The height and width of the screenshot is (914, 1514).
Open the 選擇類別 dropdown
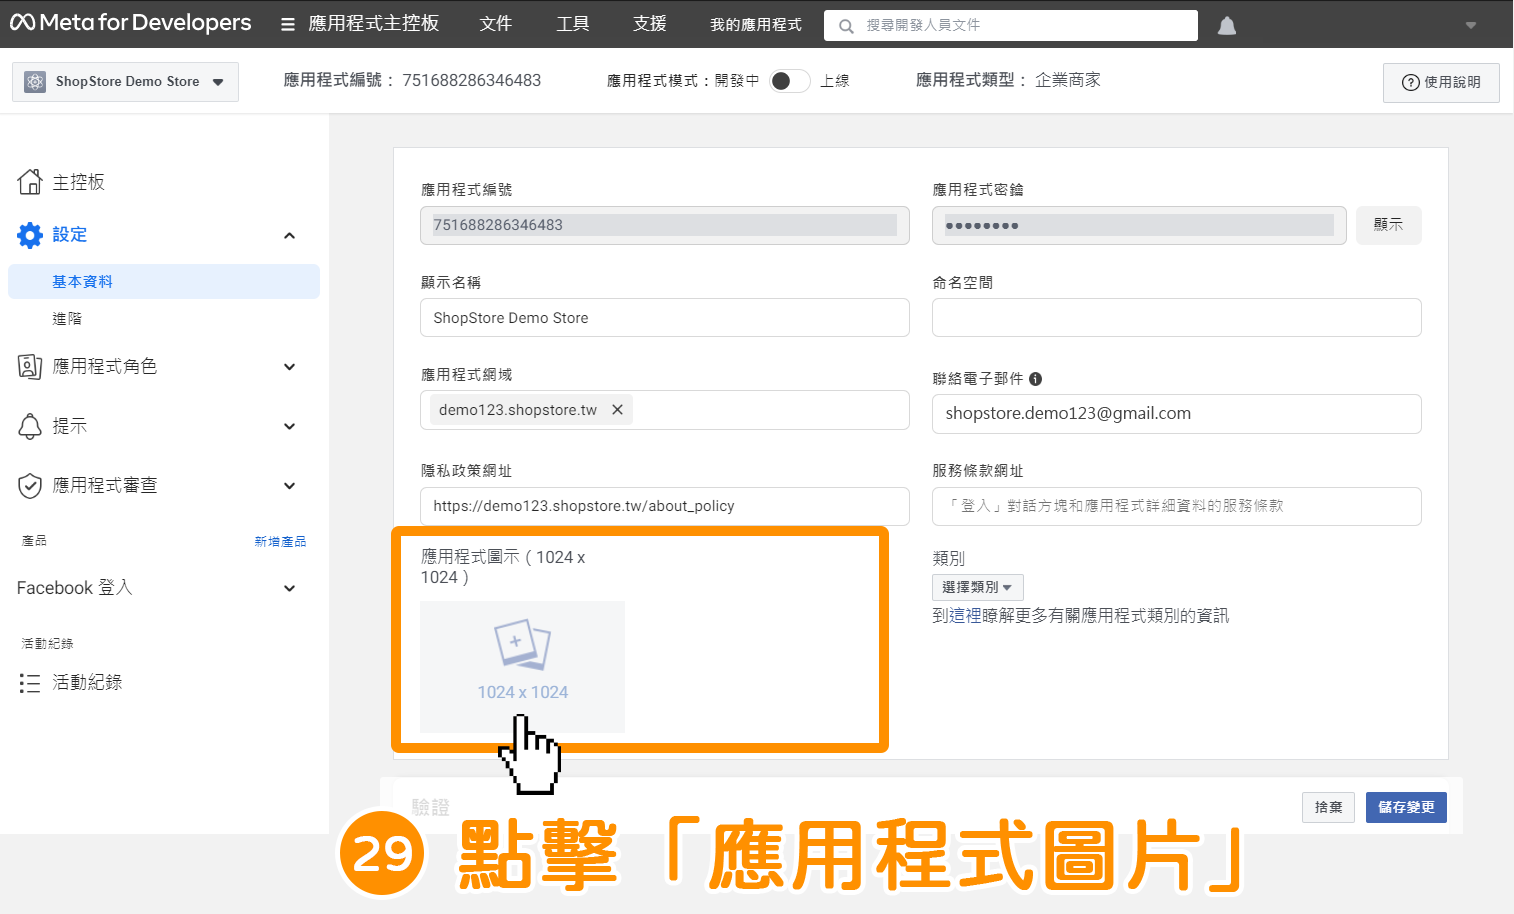pos(977,587)
